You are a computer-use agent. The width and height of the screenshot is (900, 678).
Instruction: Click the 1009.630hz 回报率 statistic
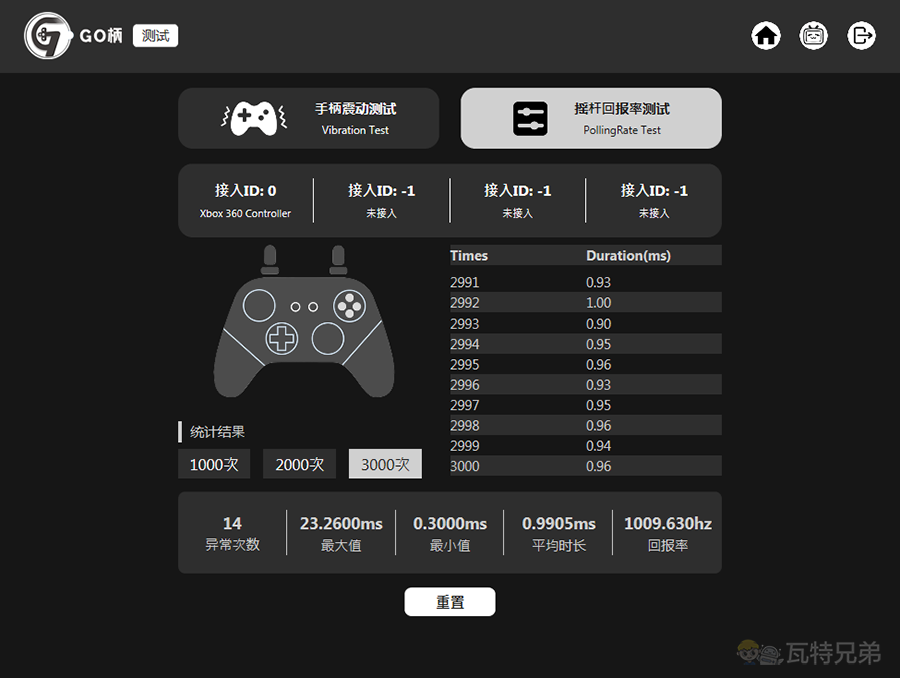point(668,533)
